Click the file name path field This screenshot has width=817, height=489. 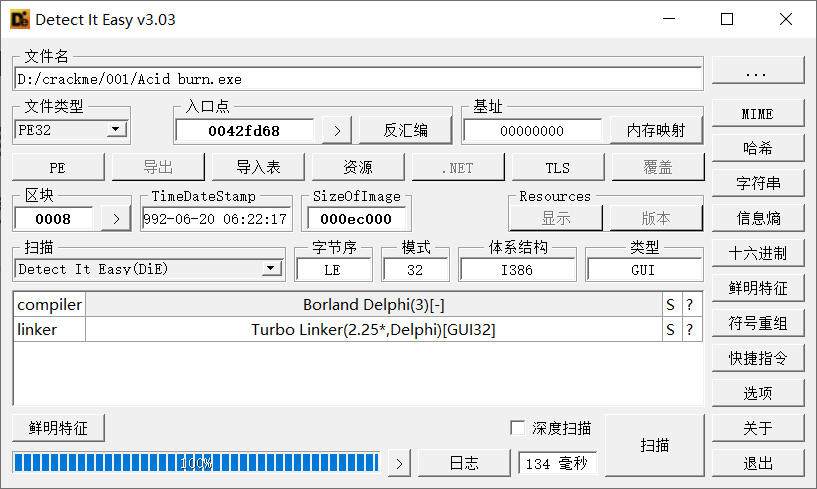click(358, 79)
